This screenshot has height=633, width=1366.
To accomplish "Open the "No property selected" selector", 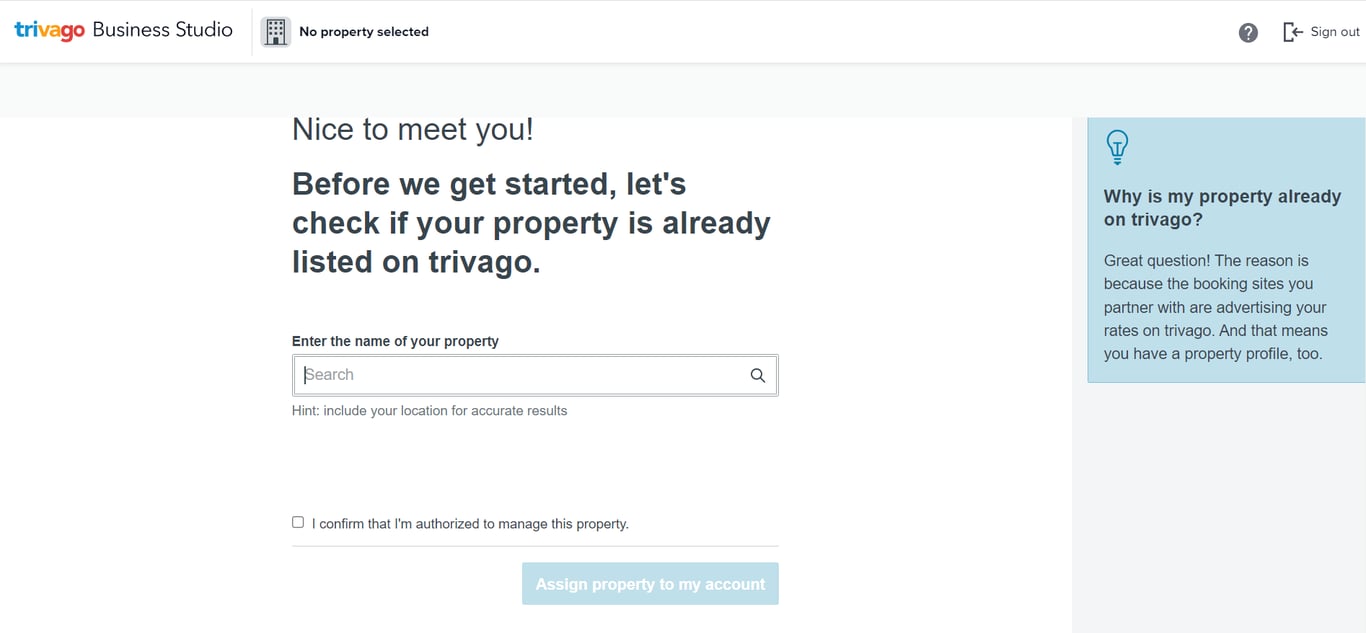I will 364,32.
